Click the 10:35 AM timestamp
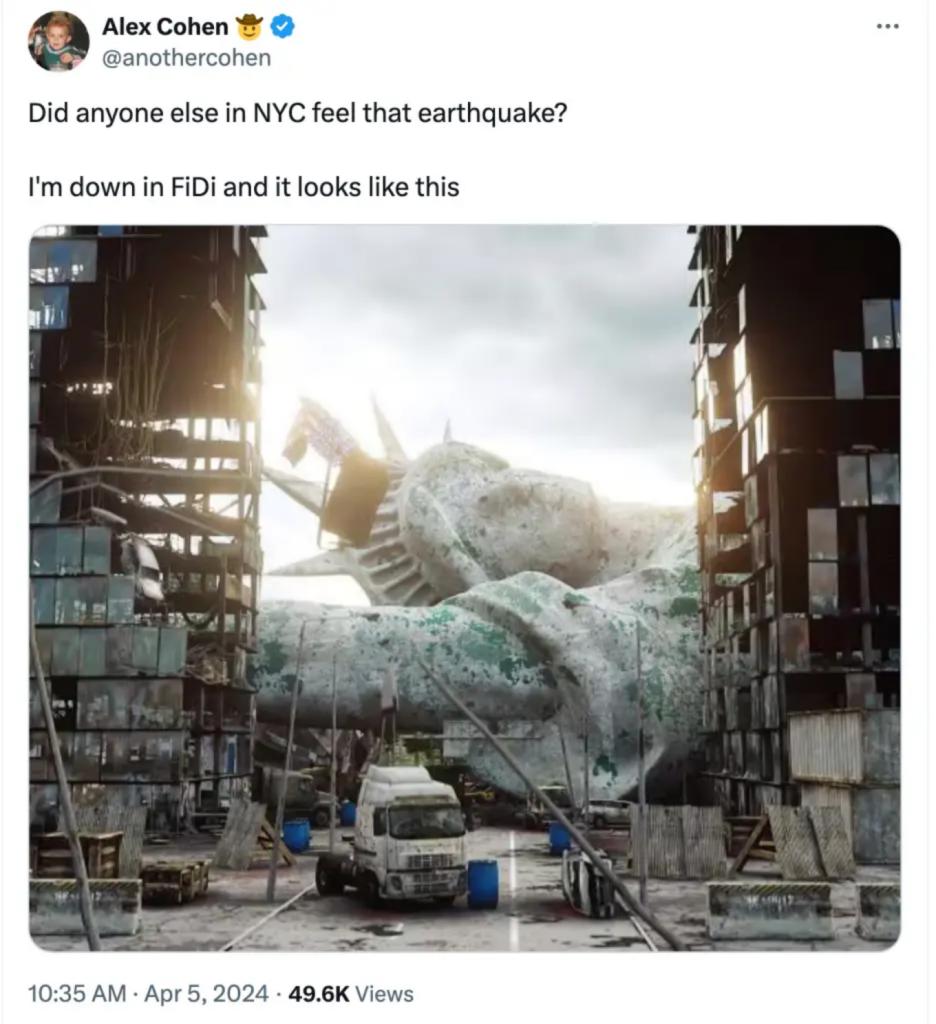The image size is (936, 1024). 78,993
